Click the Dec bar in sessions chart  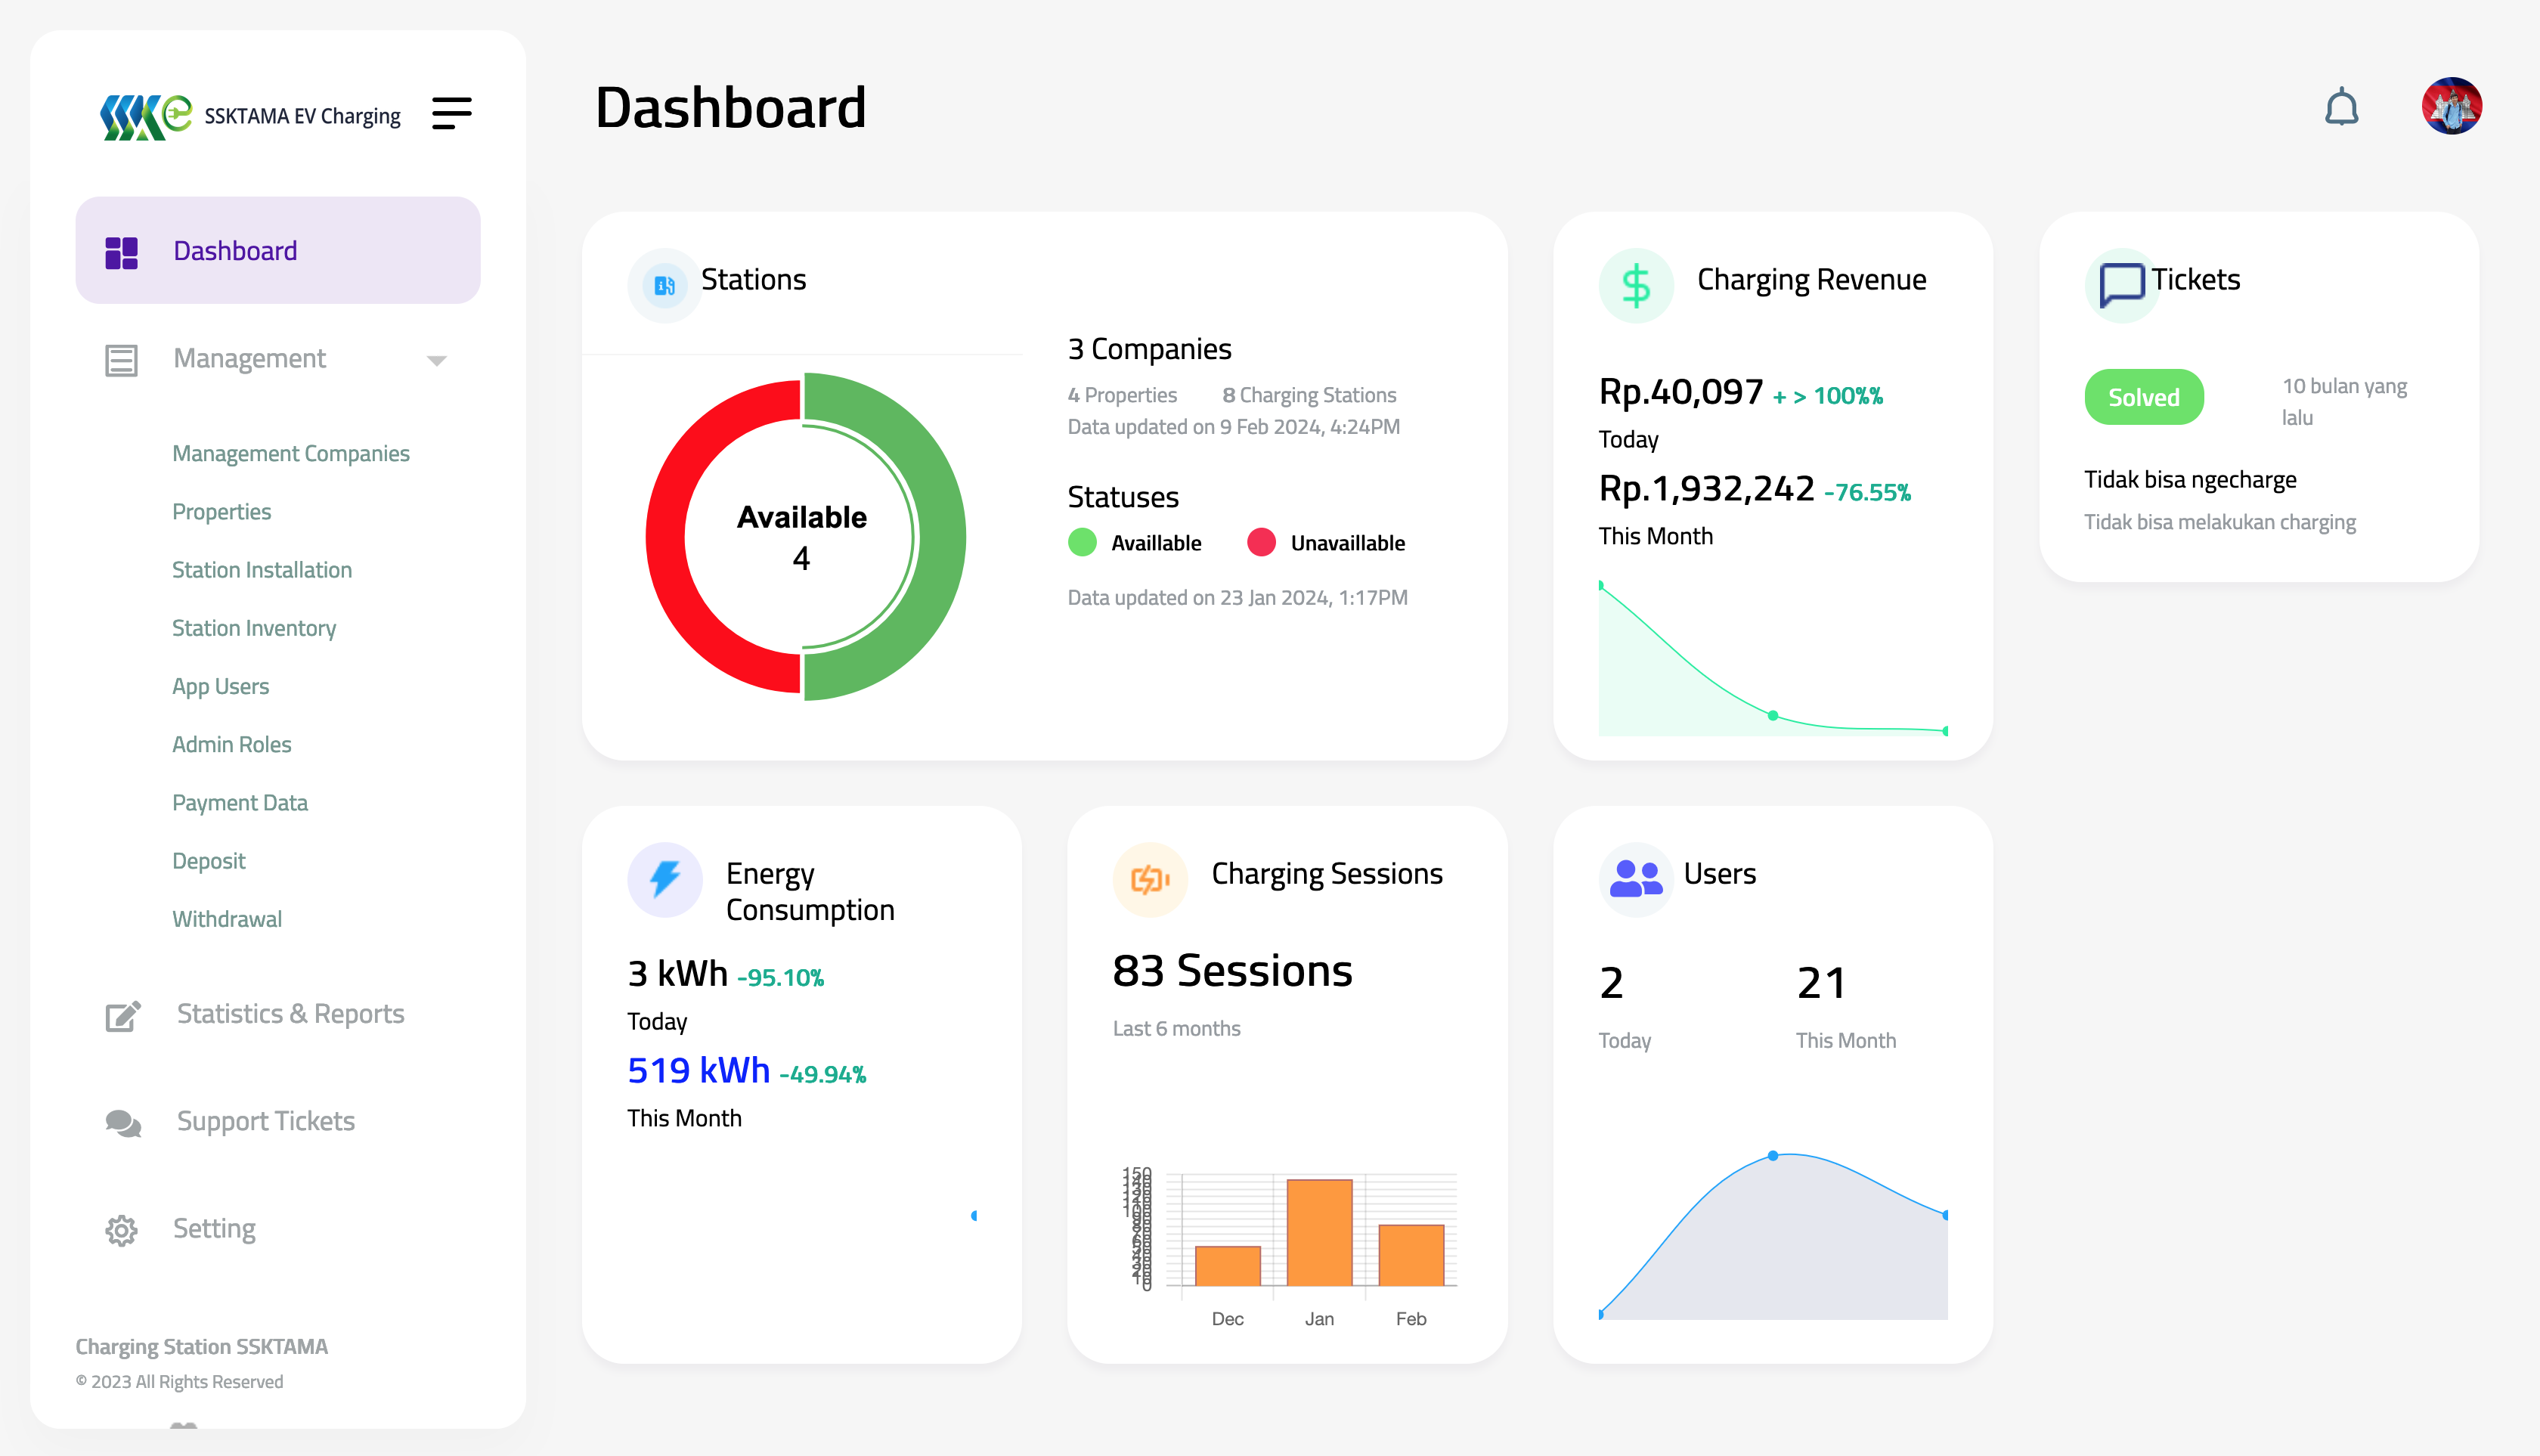tap(1227, 1265)
